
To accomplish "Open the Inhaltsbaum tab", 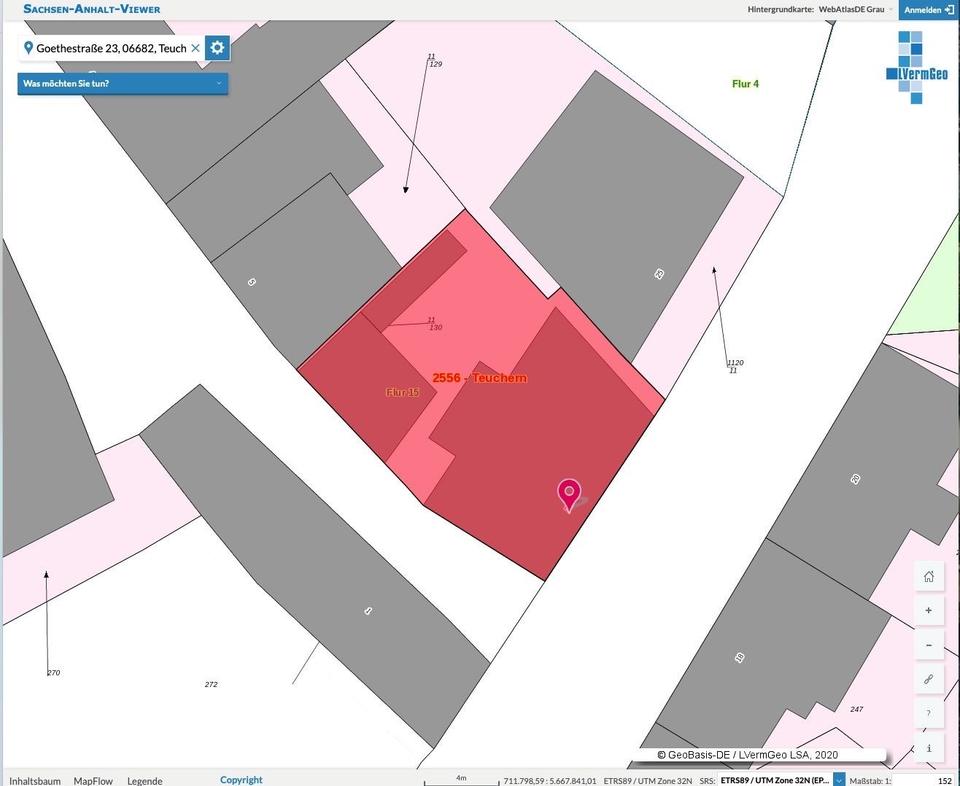I will [x=35, y=780].
